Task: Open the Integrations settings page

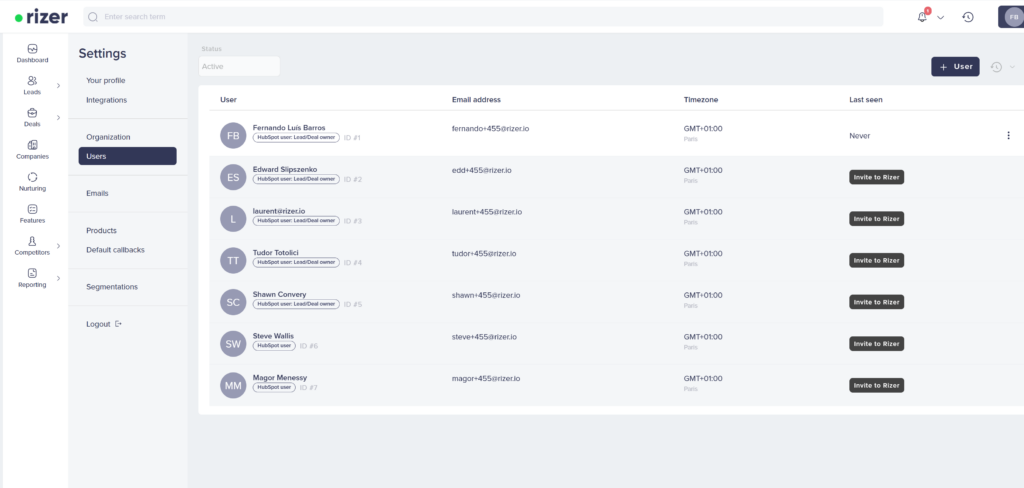Action: tap(106, 100)
